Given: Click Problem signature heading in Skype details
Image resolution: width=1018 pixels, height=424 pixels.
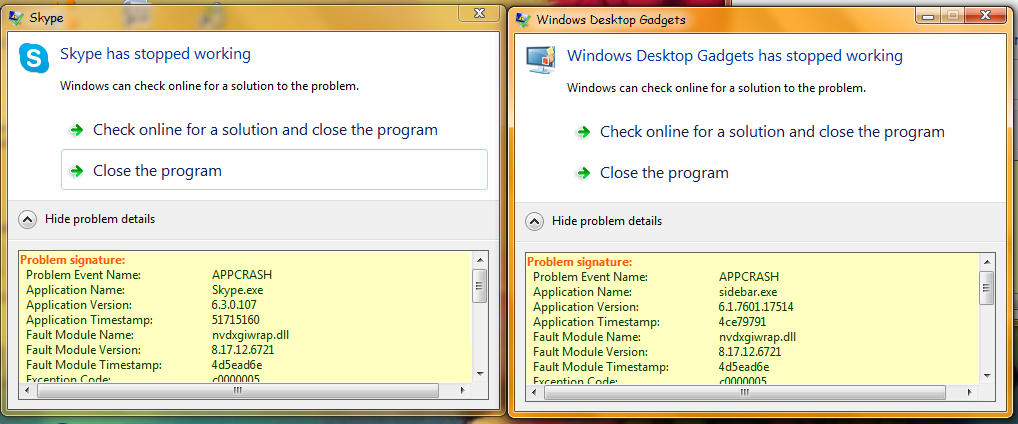Looking at the screenshot, I should [x=73, y=260].
